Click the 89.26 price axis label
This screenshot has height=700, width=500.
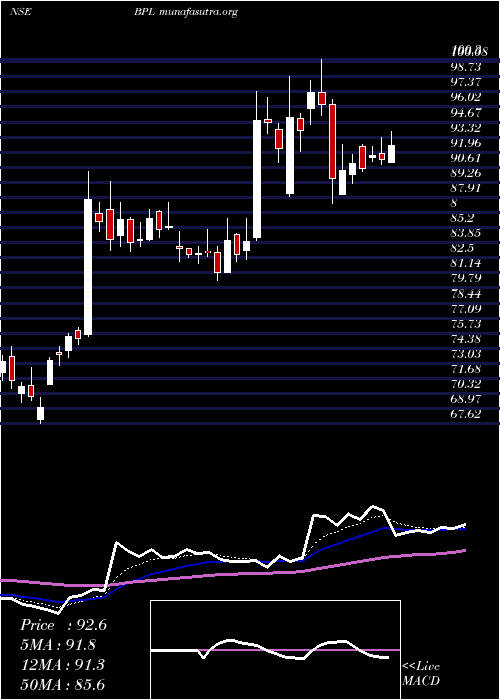click(x=466, y=173)
